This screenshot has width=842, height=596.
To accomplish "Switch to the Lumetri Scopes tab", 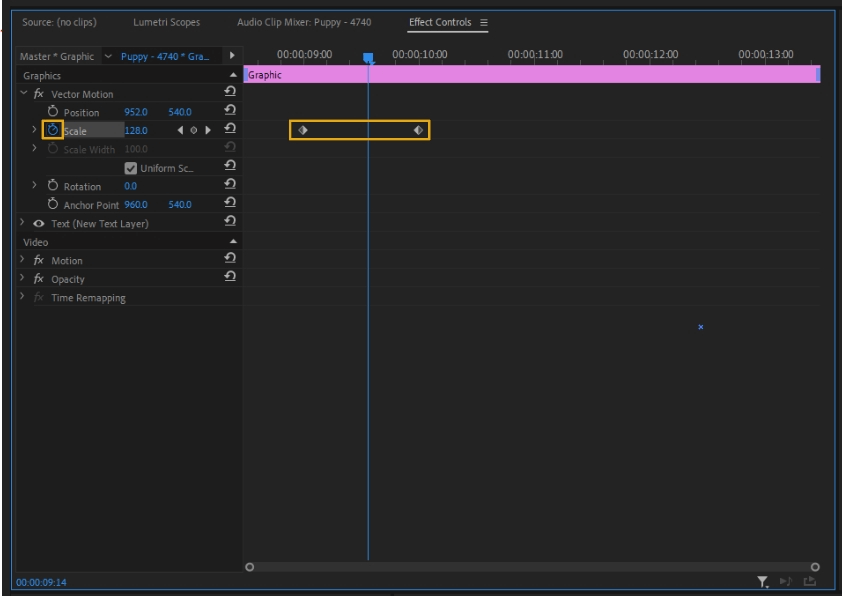I will [x=166, y=22].
